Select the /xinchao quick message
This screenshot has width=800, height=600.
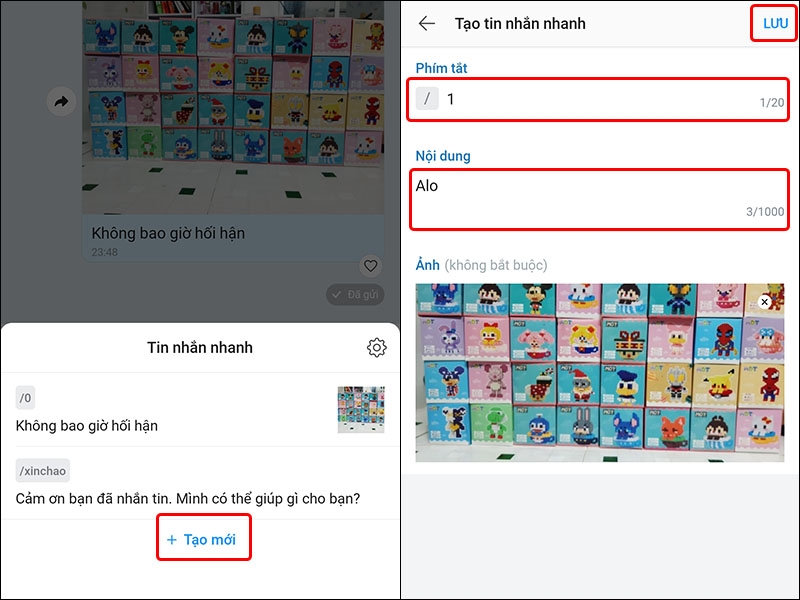click(200, 483)
